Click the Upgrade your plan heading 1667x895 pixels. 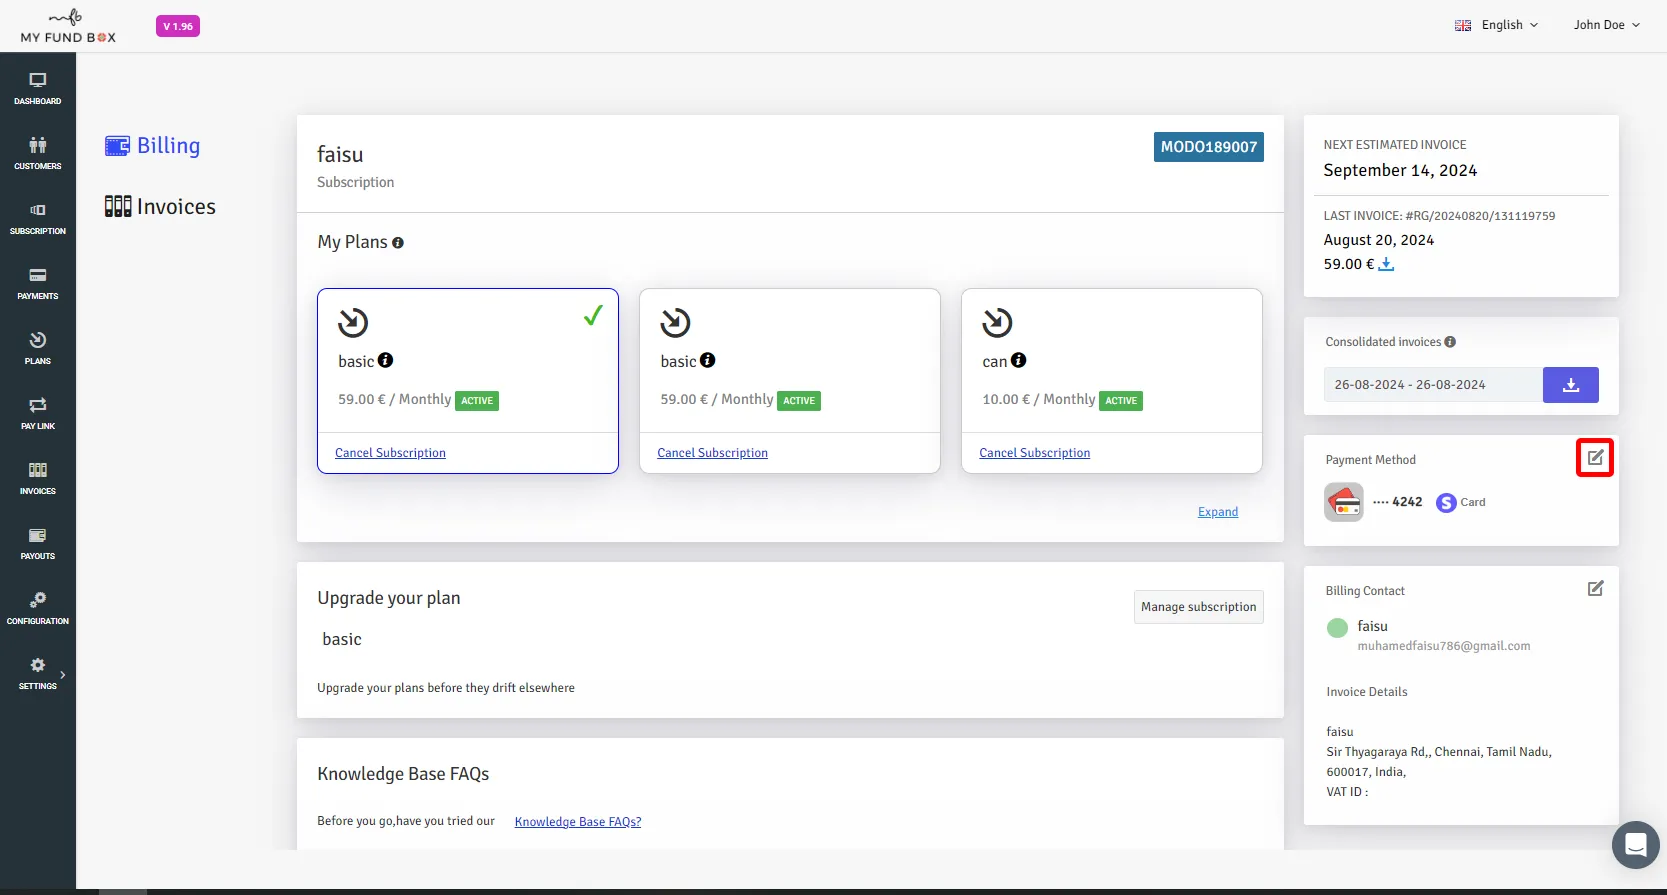[x=389, y=598]
